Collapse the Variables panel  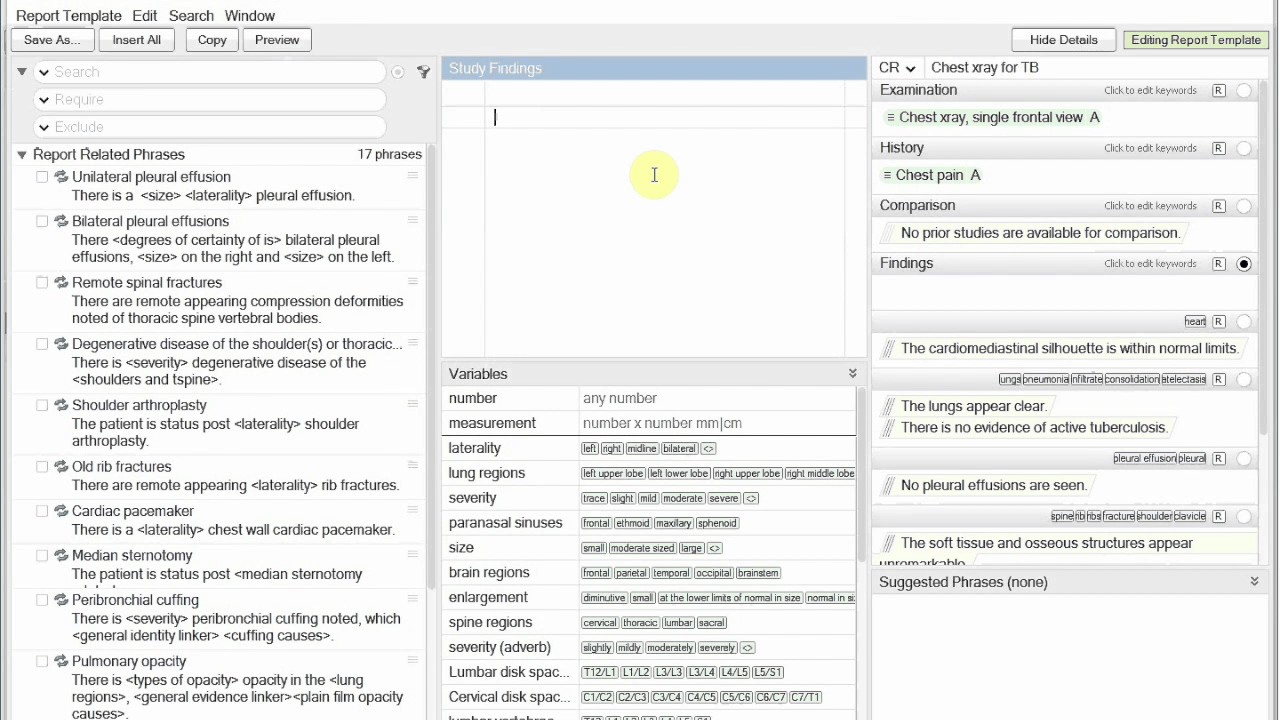[x=853, y=374]
